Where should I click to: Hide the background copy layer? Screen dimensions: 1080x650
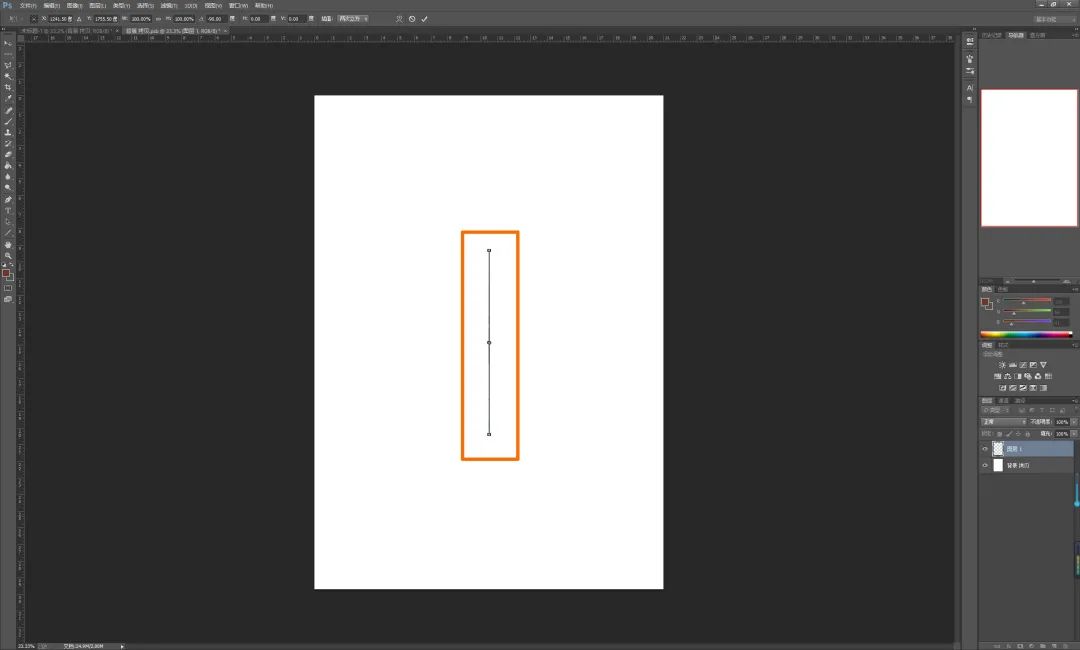click(x=985, y=465)
